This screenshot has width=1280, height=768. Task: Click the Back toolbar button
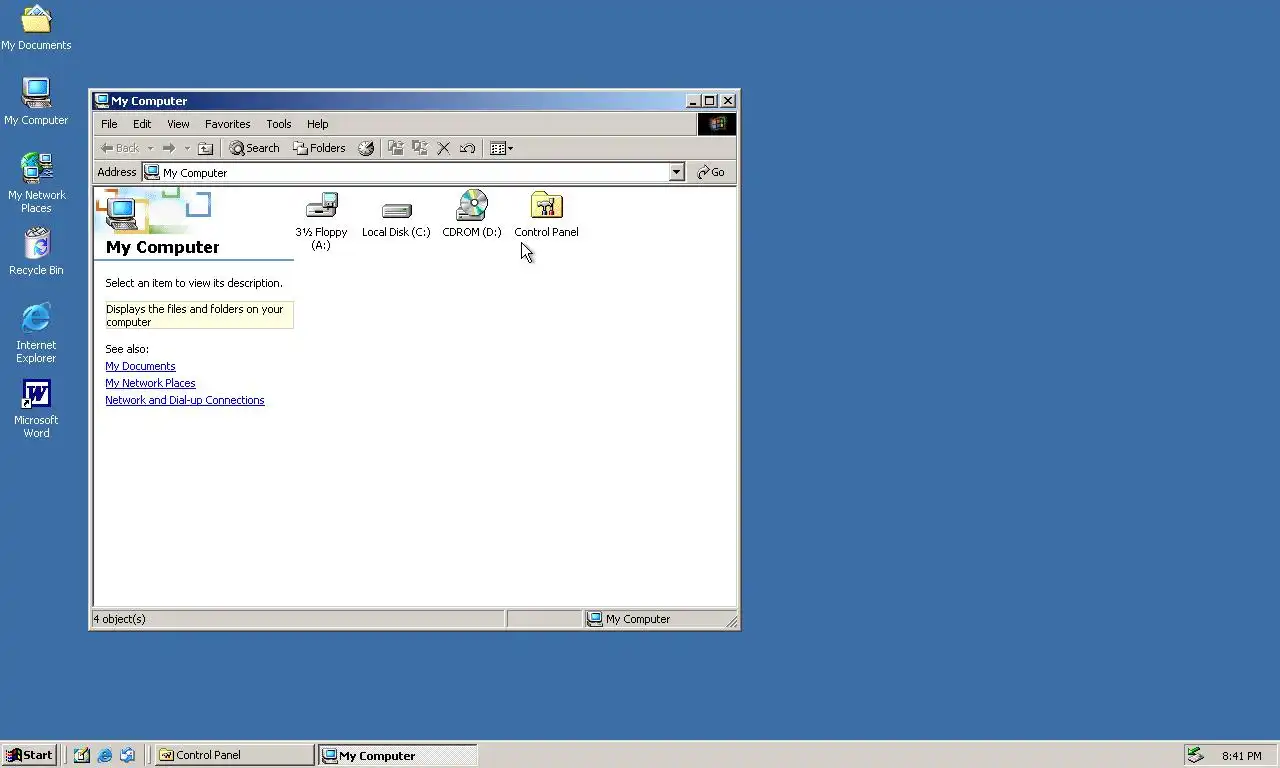[120, 148]
